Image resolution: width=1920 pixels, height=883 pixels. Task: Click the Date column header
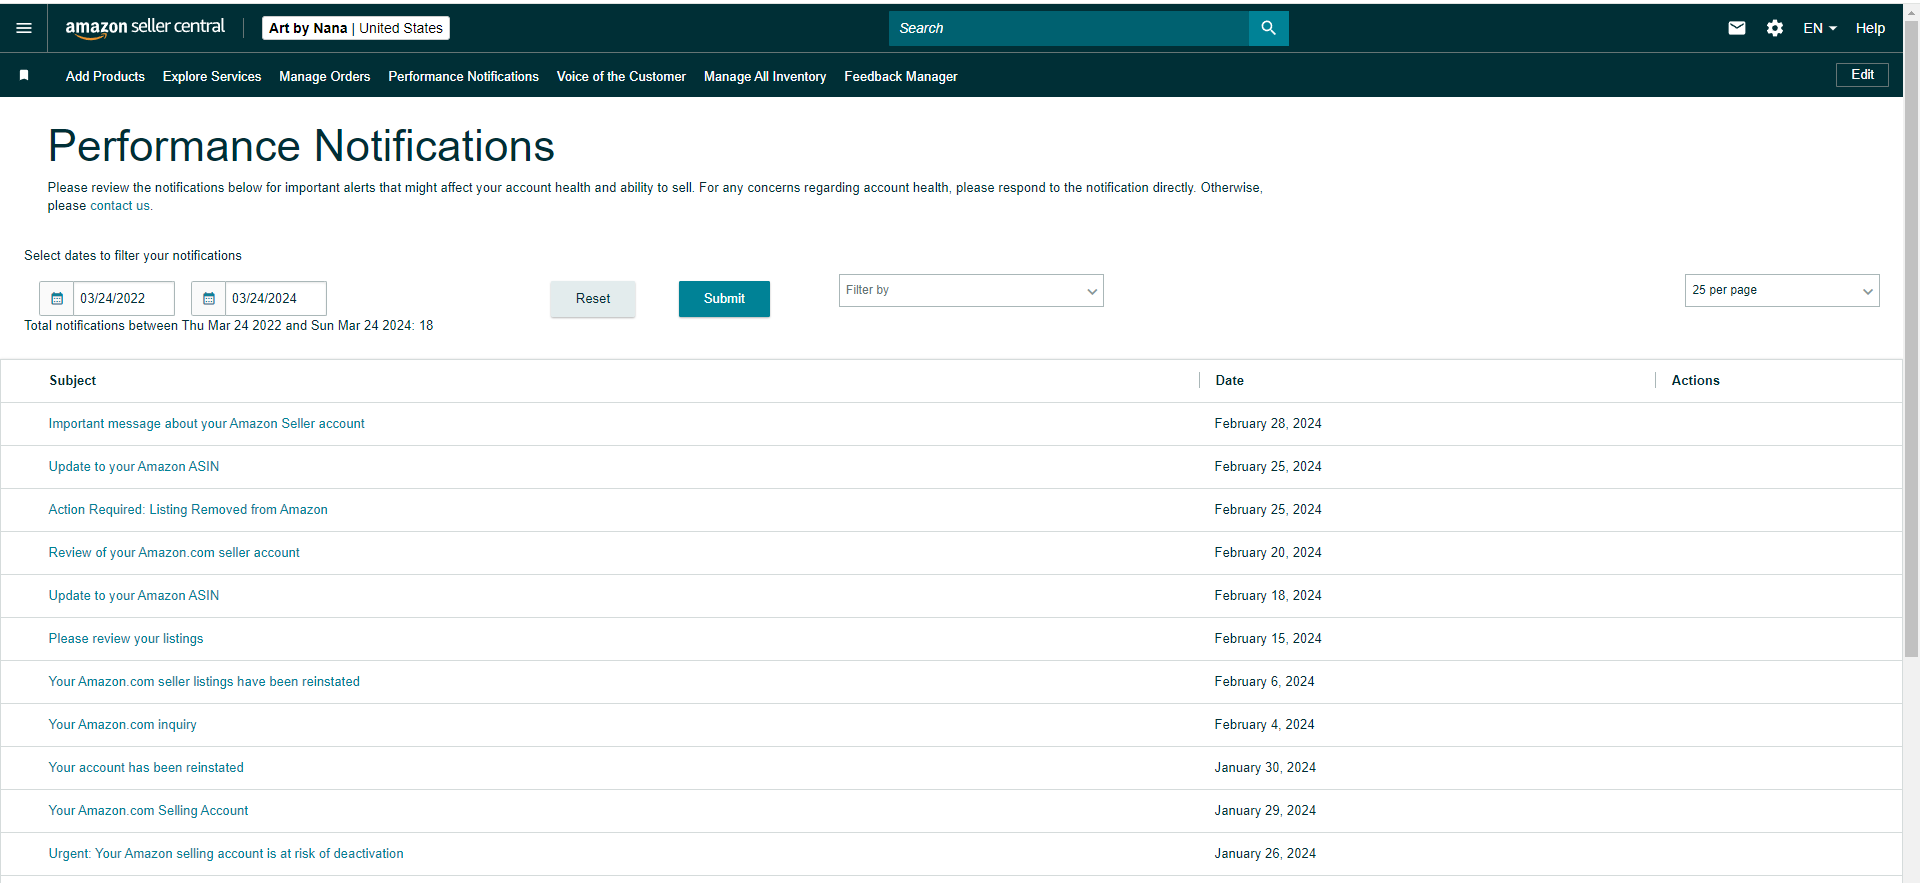[x=1230, y=381]
